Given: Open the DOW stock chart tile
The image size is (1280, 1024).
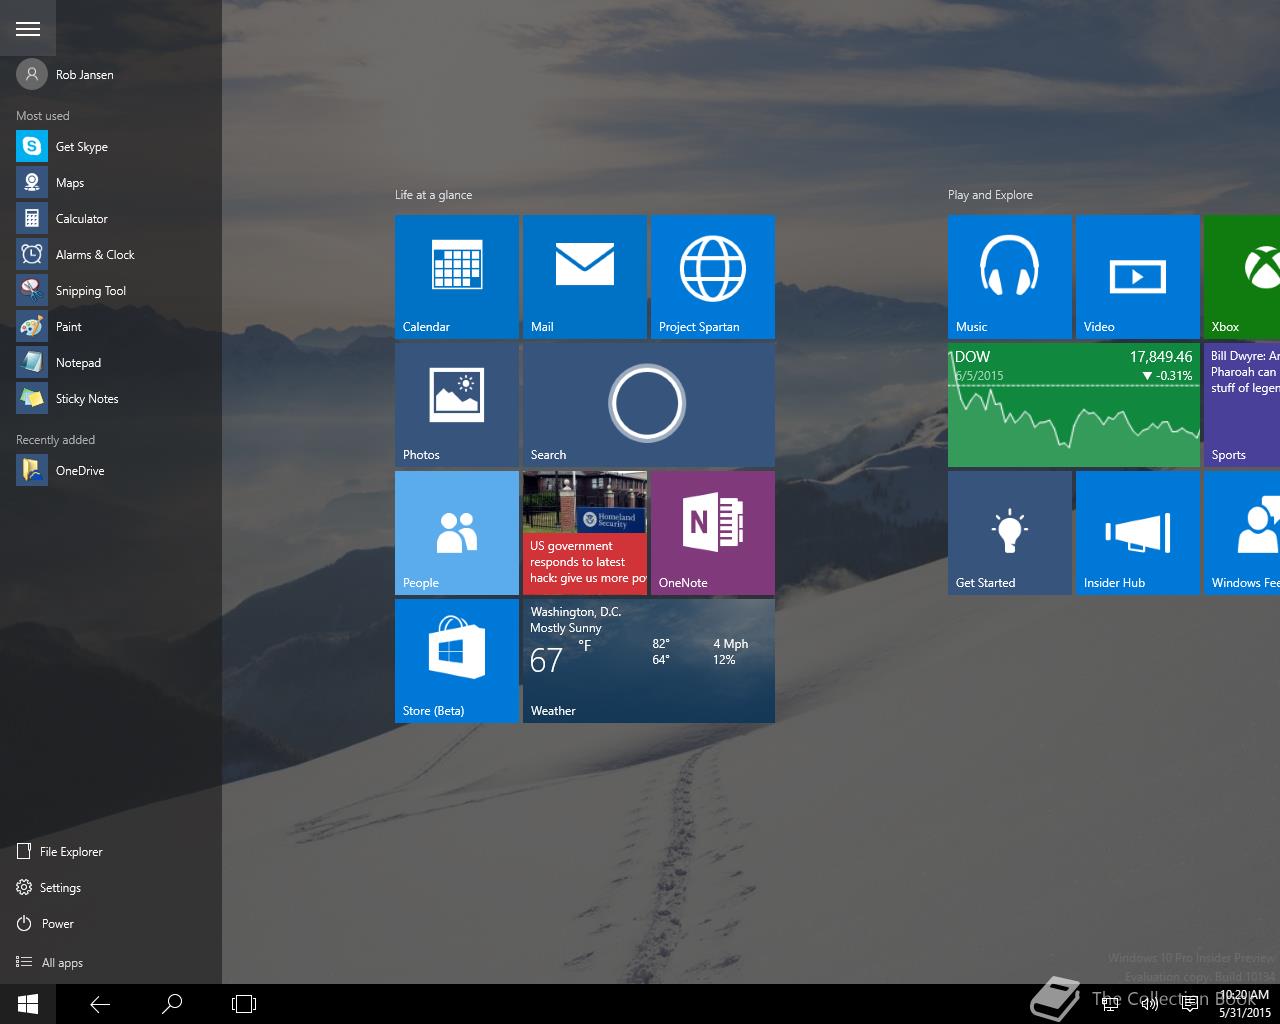Looking at the screenshot, I should click(1074, 405).
